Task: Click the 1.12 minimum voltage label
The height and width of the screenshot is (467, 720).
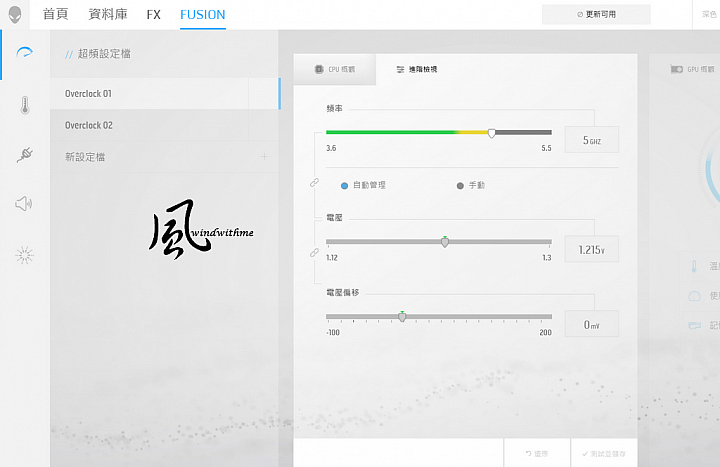Action: tap(332, 258)
